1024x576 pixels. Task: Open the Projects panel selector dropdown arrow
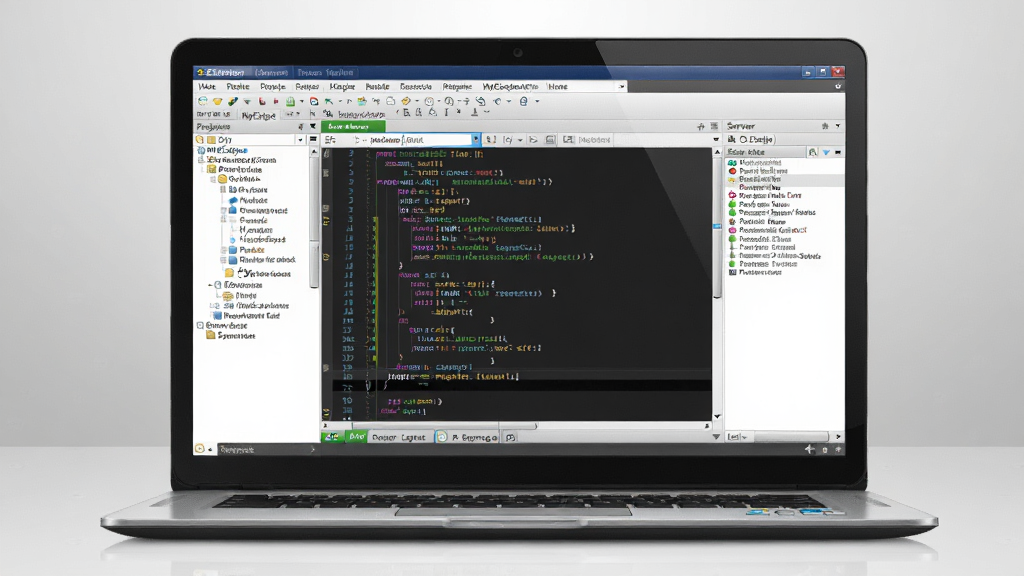click(300, 140)
